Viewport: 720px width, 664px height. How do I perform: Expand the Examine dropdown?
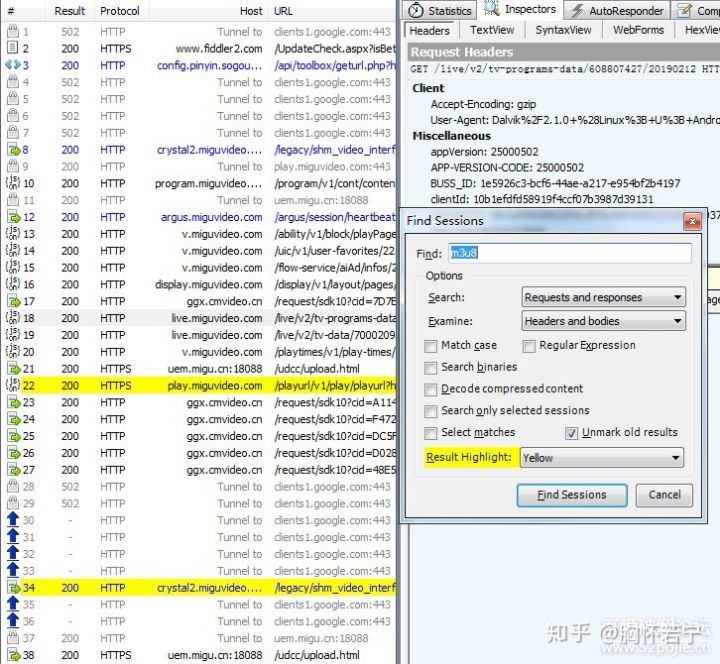tap(603, 321)
